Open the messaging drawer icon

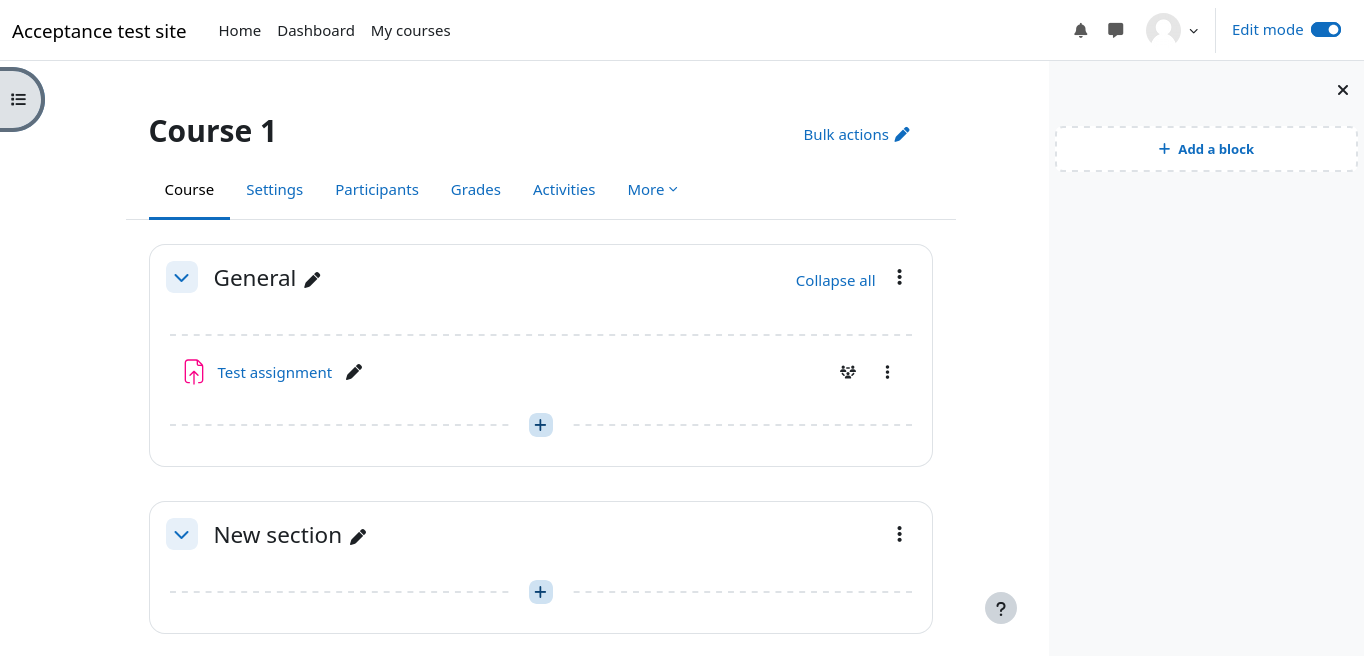pos(1116,30)
